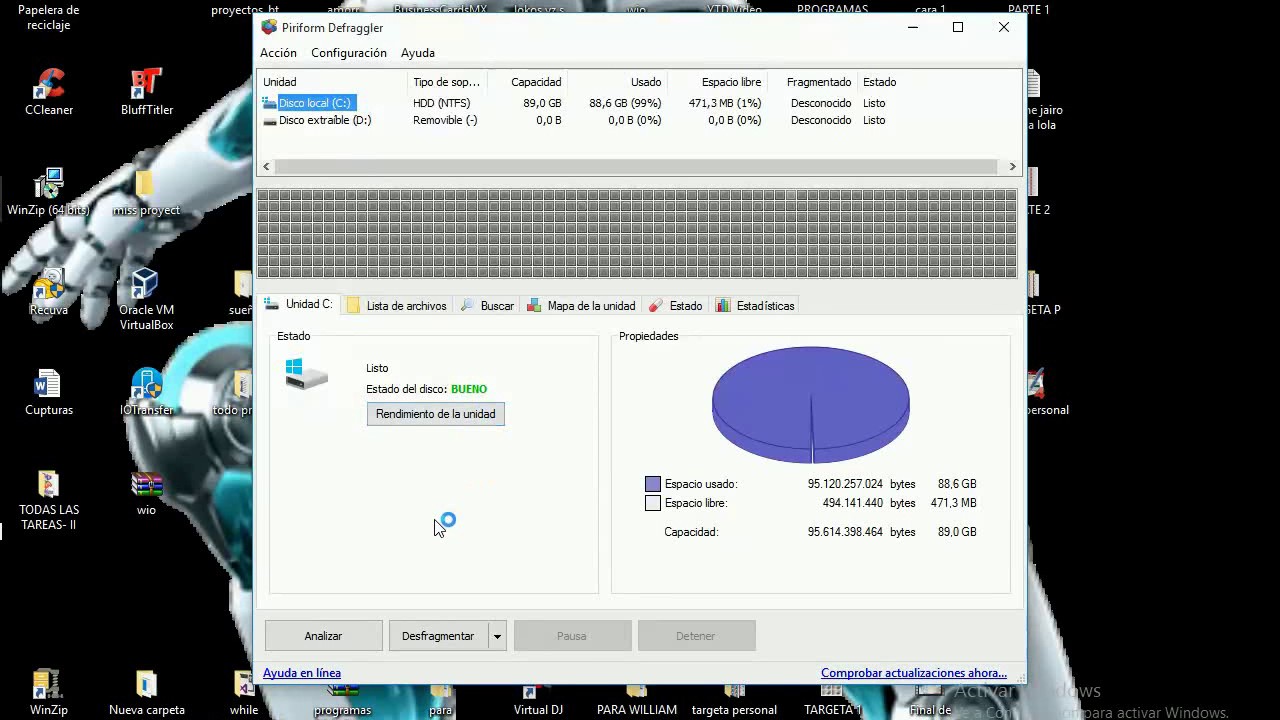Click the drive block map grid

[x=638, y=233]
